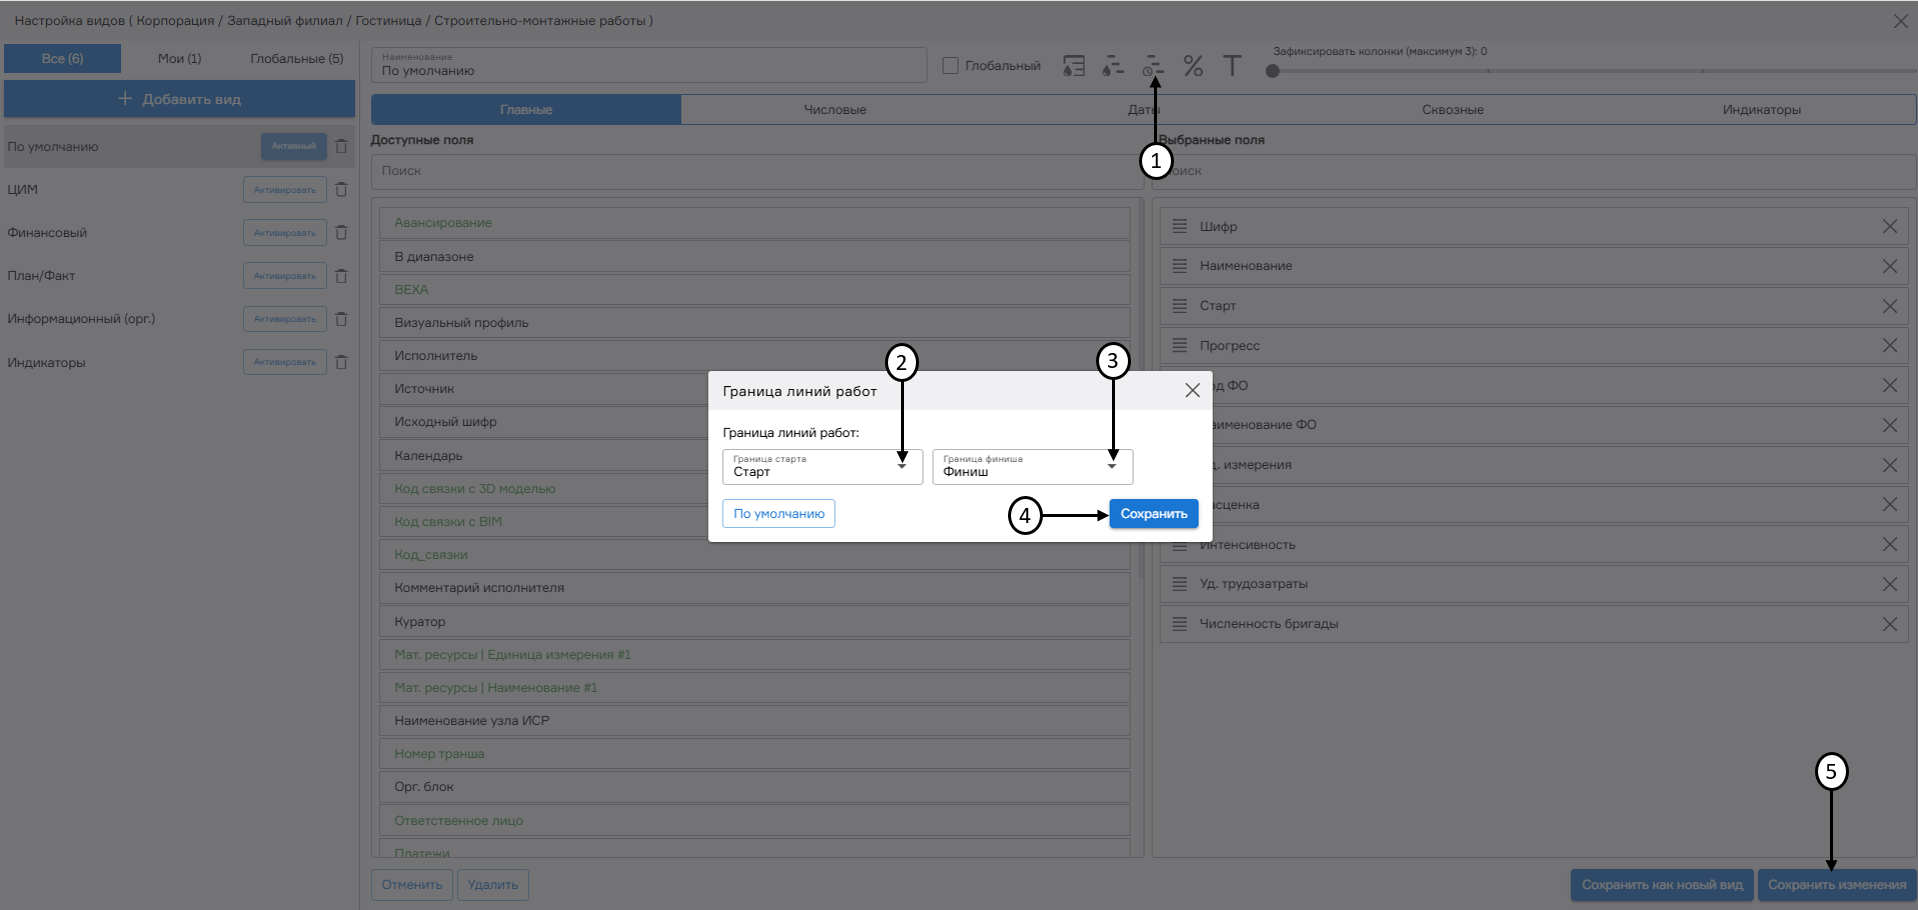
Task: Switch to the Числовые tab
Action: (x=835, y=110)
